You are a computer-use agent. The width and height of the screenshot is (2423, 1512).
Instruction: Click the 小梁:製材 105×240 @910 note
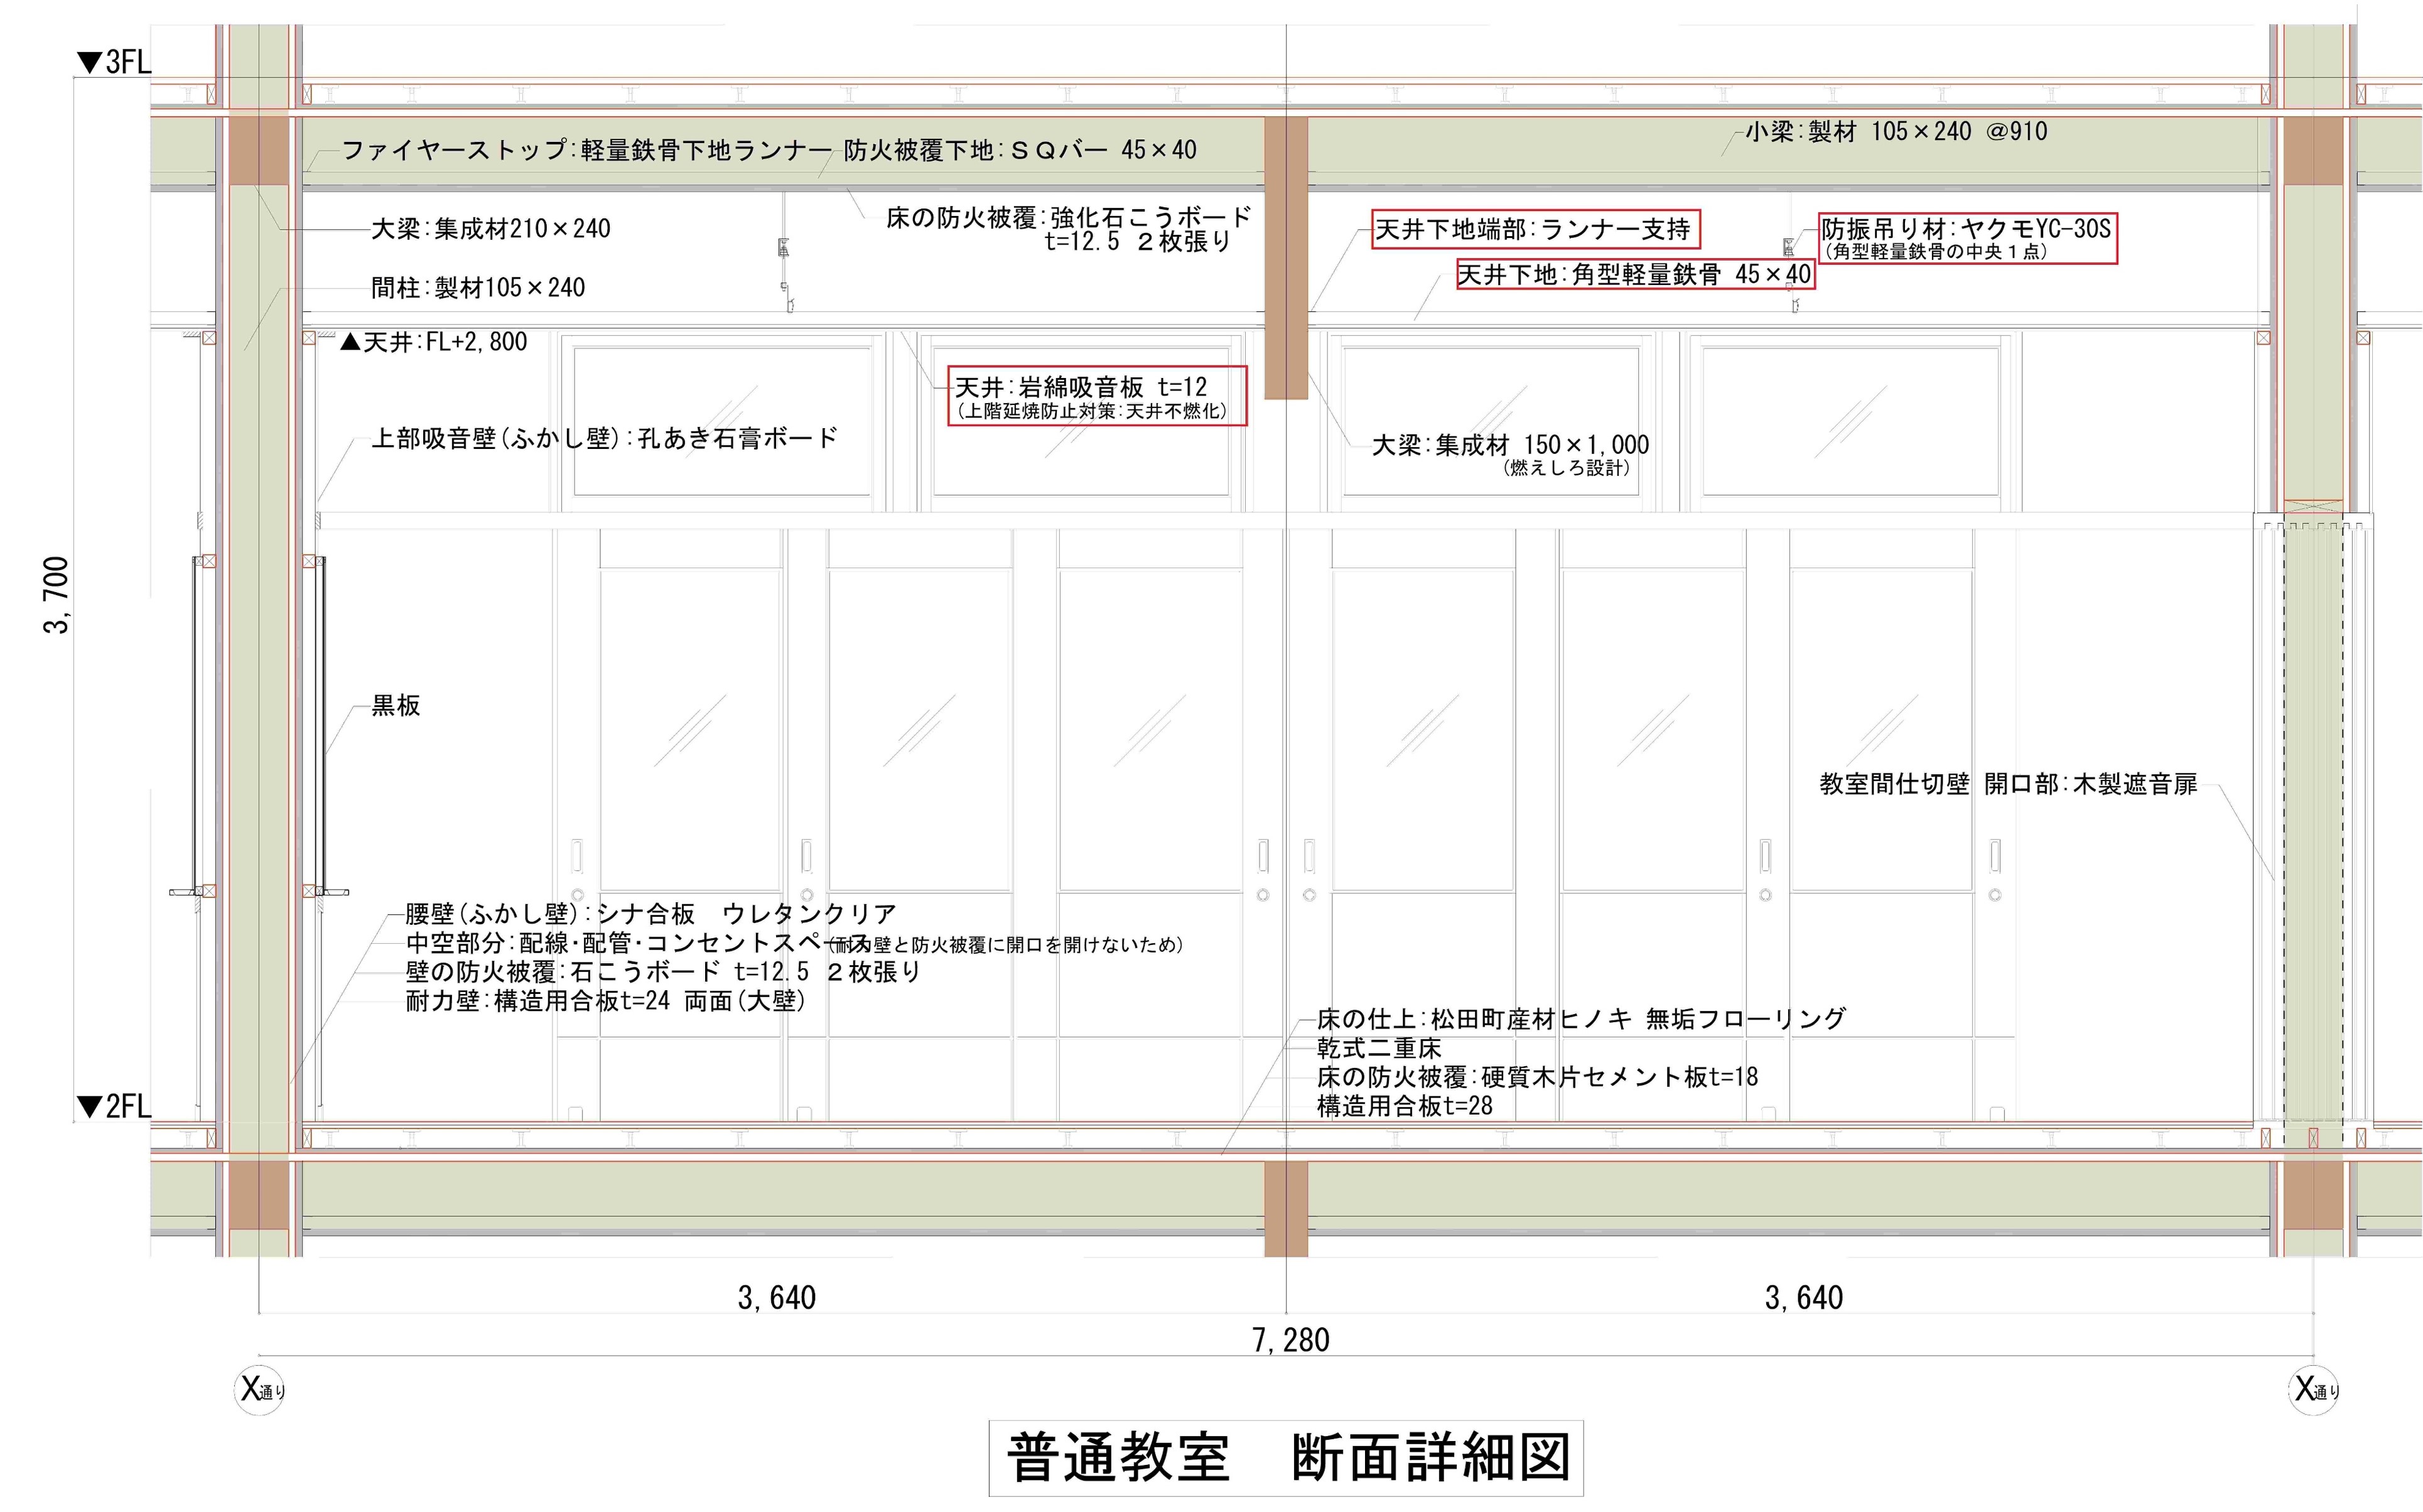1897,131
